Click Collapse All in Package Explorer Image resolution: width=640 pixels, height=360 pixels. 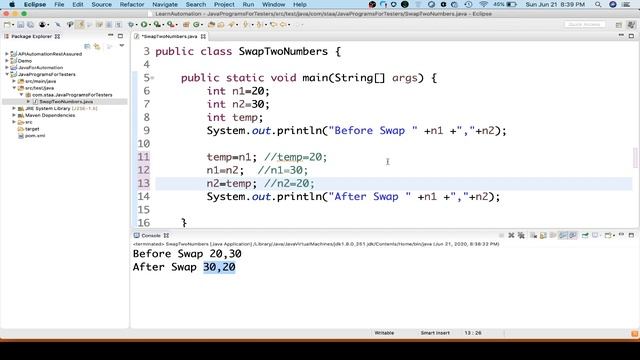(x=87, y=46)
